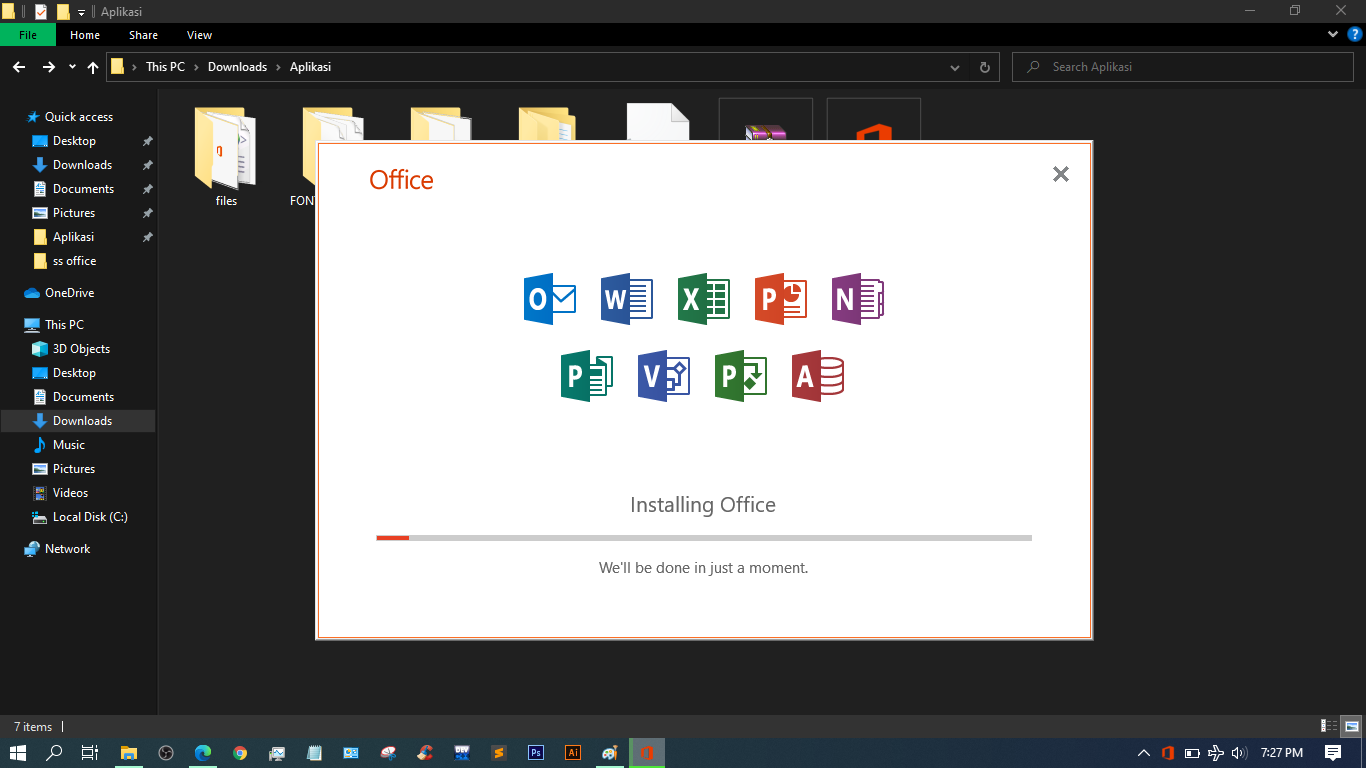The width and height of the screenshot is (1366, 768).
Task: Click the PowerPoint icon in the Office installer
Action: point(781,299)
